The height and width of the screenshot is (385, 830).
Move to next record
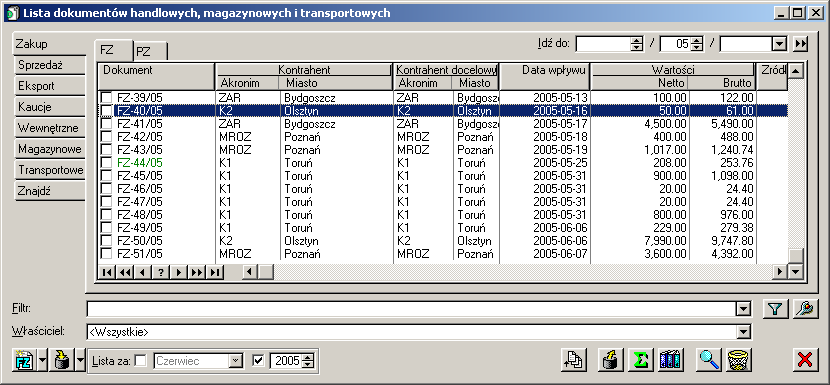coord(179,272)
